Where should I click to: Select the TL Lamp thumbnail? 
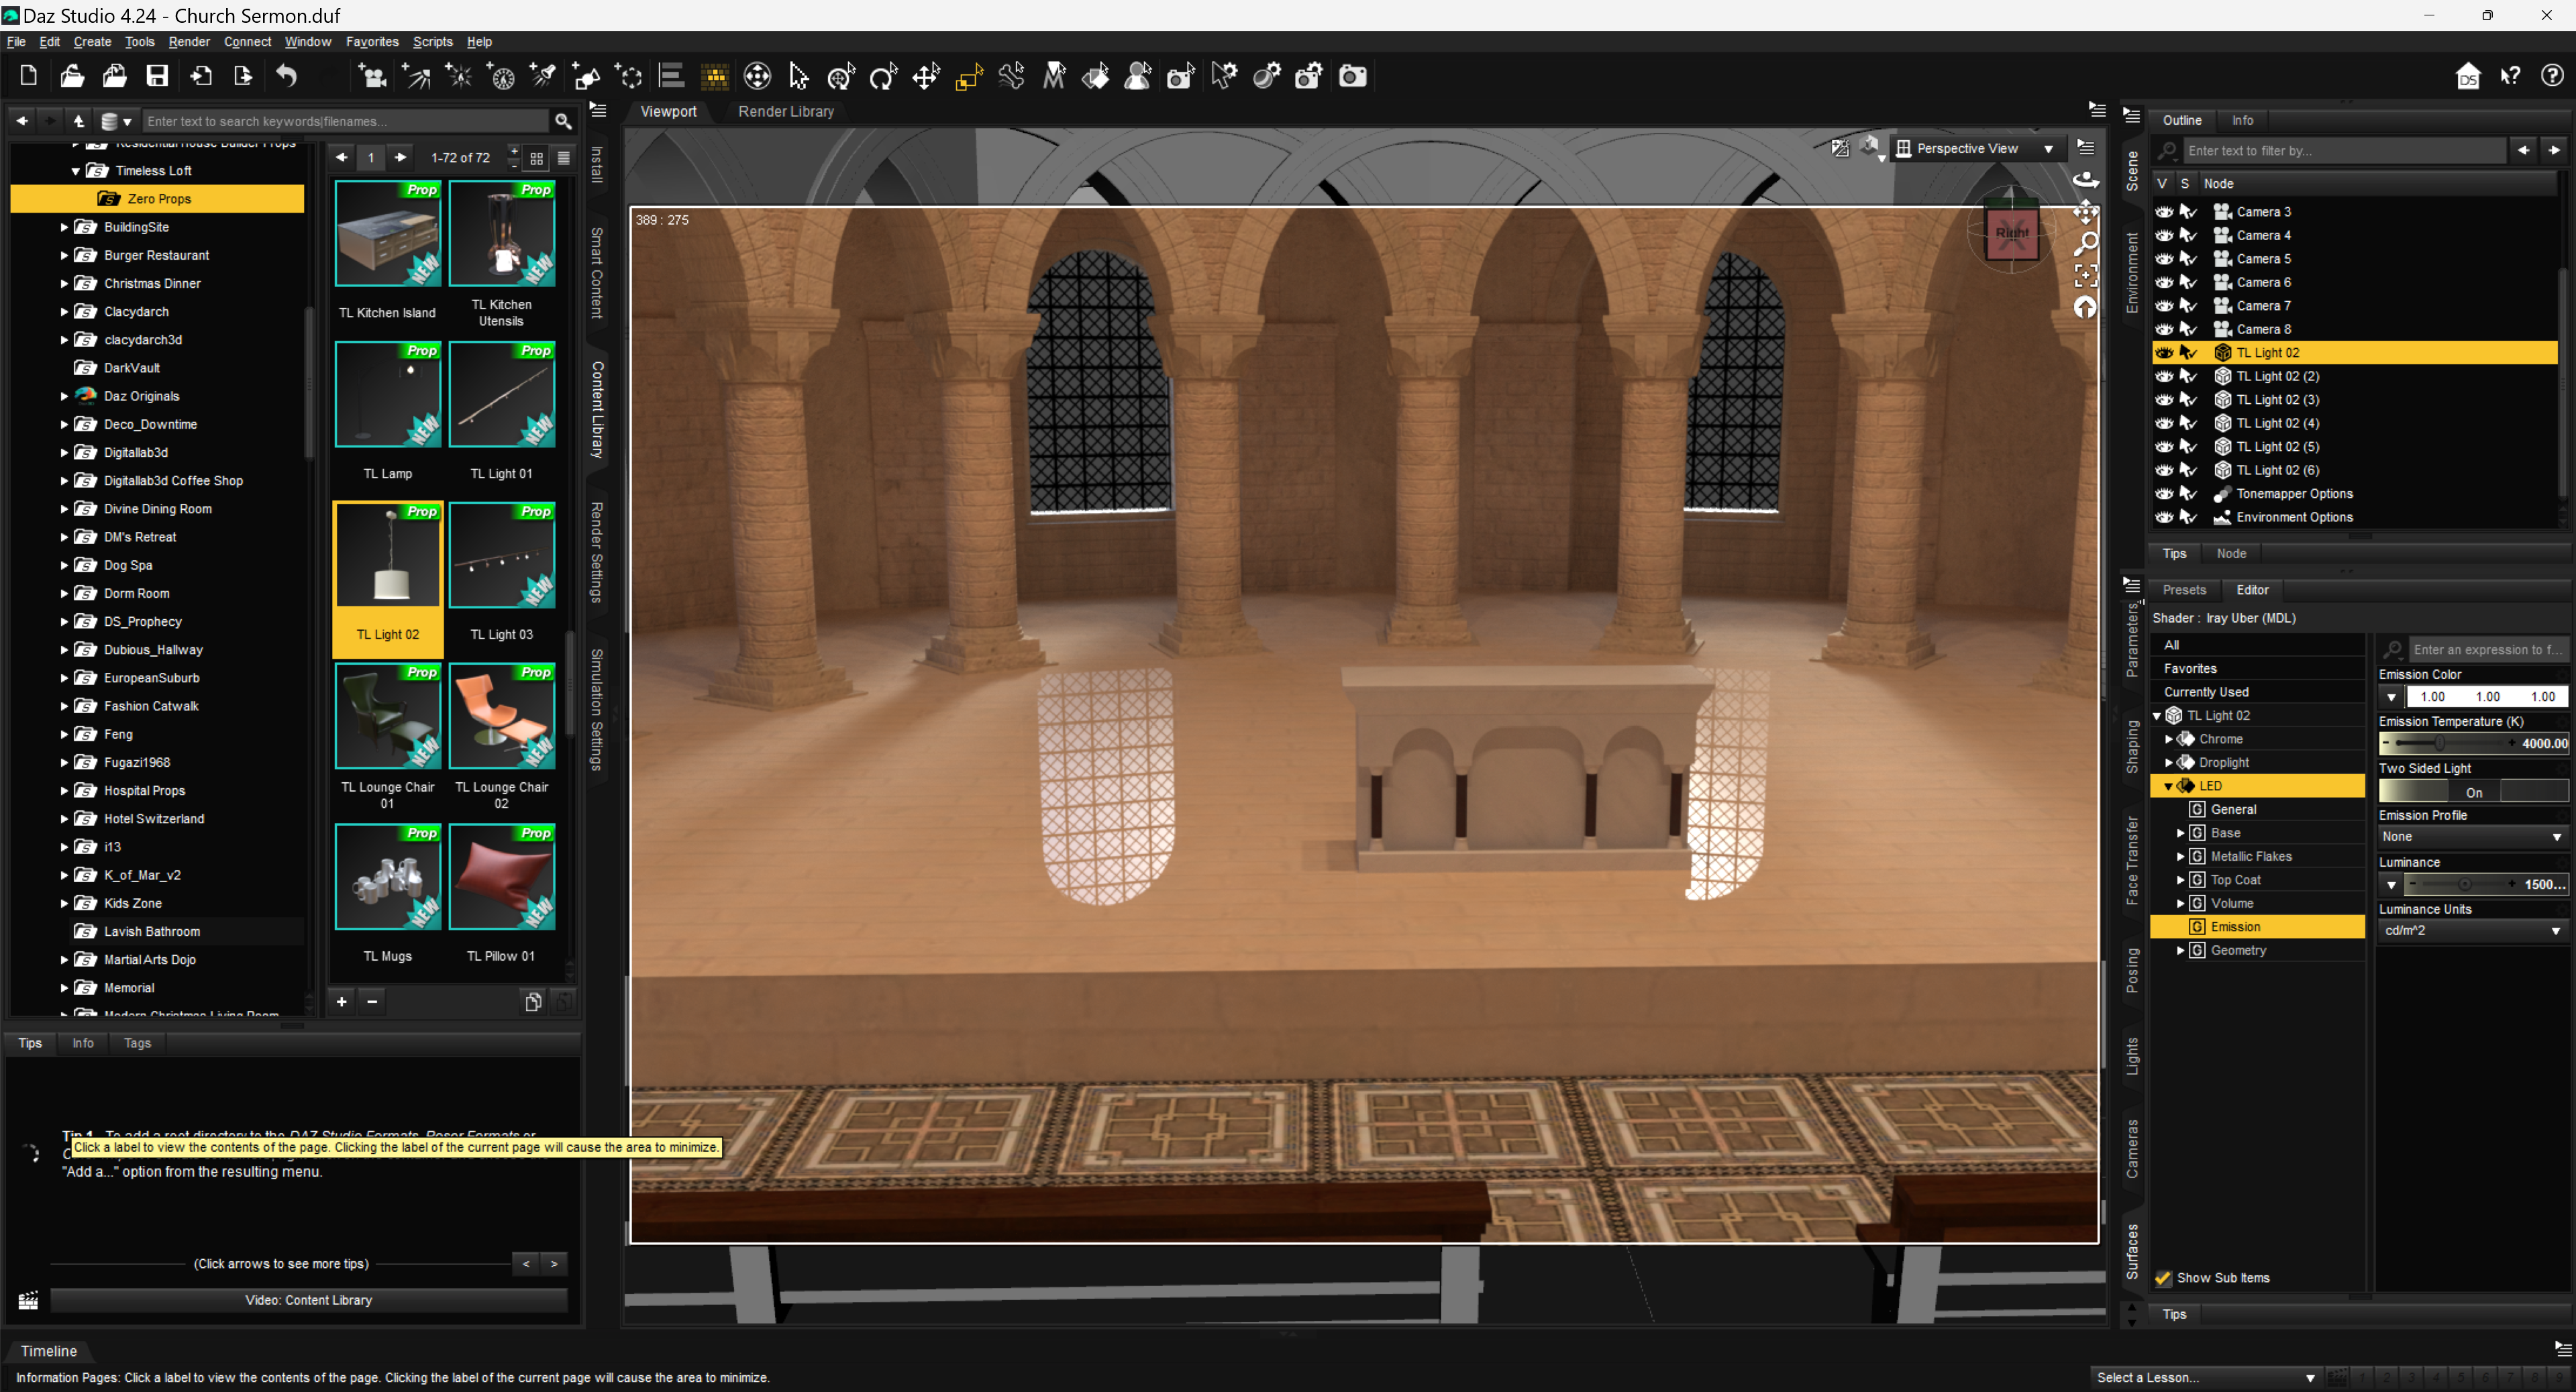388,395
